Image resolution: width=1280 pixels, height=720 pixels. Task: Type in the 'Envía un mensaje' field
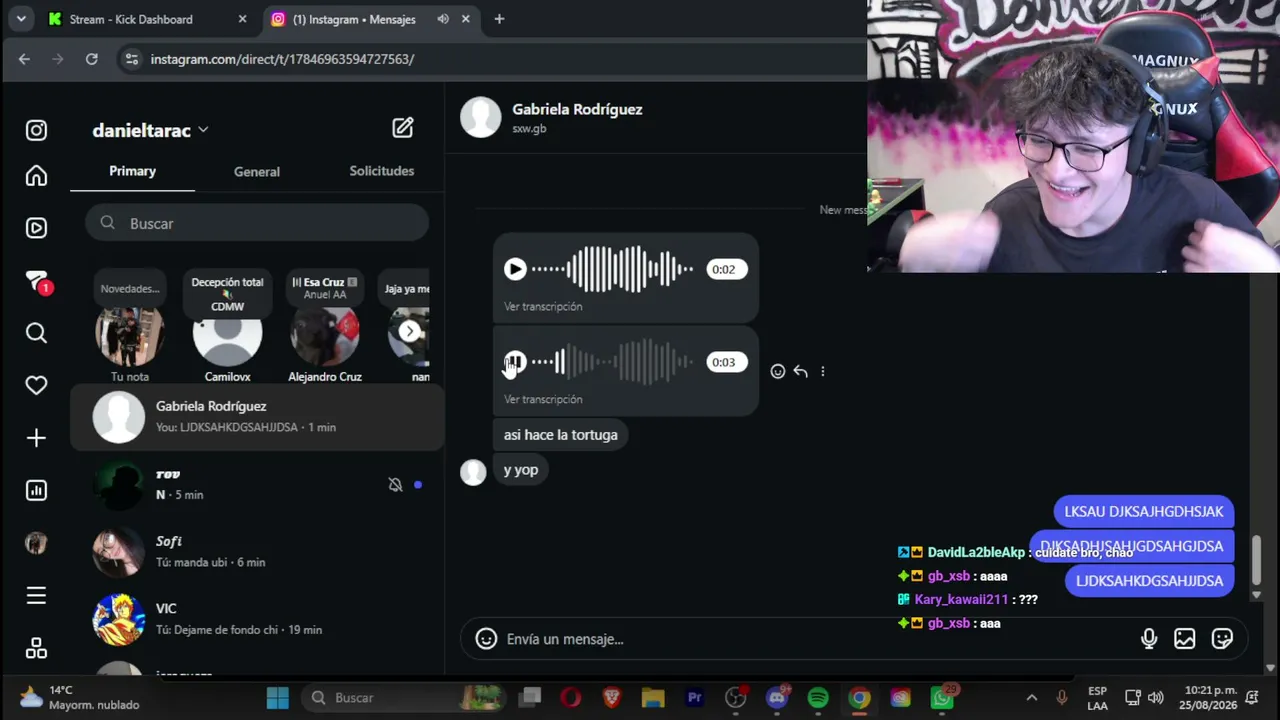(x=815, y=639)
